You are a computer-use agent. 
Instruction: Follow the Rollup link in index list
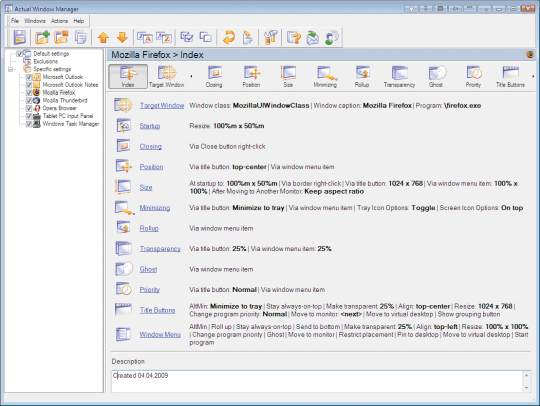[149, 228]
